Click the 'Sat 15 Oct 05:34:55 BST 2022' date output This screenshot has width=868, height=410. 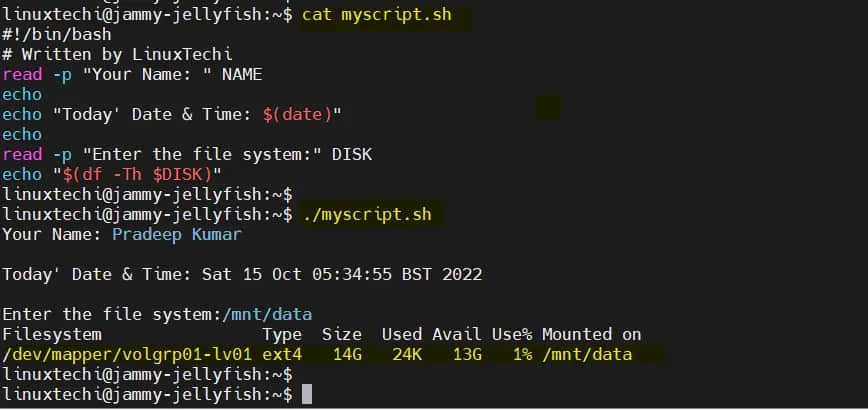tap(341, 274)
